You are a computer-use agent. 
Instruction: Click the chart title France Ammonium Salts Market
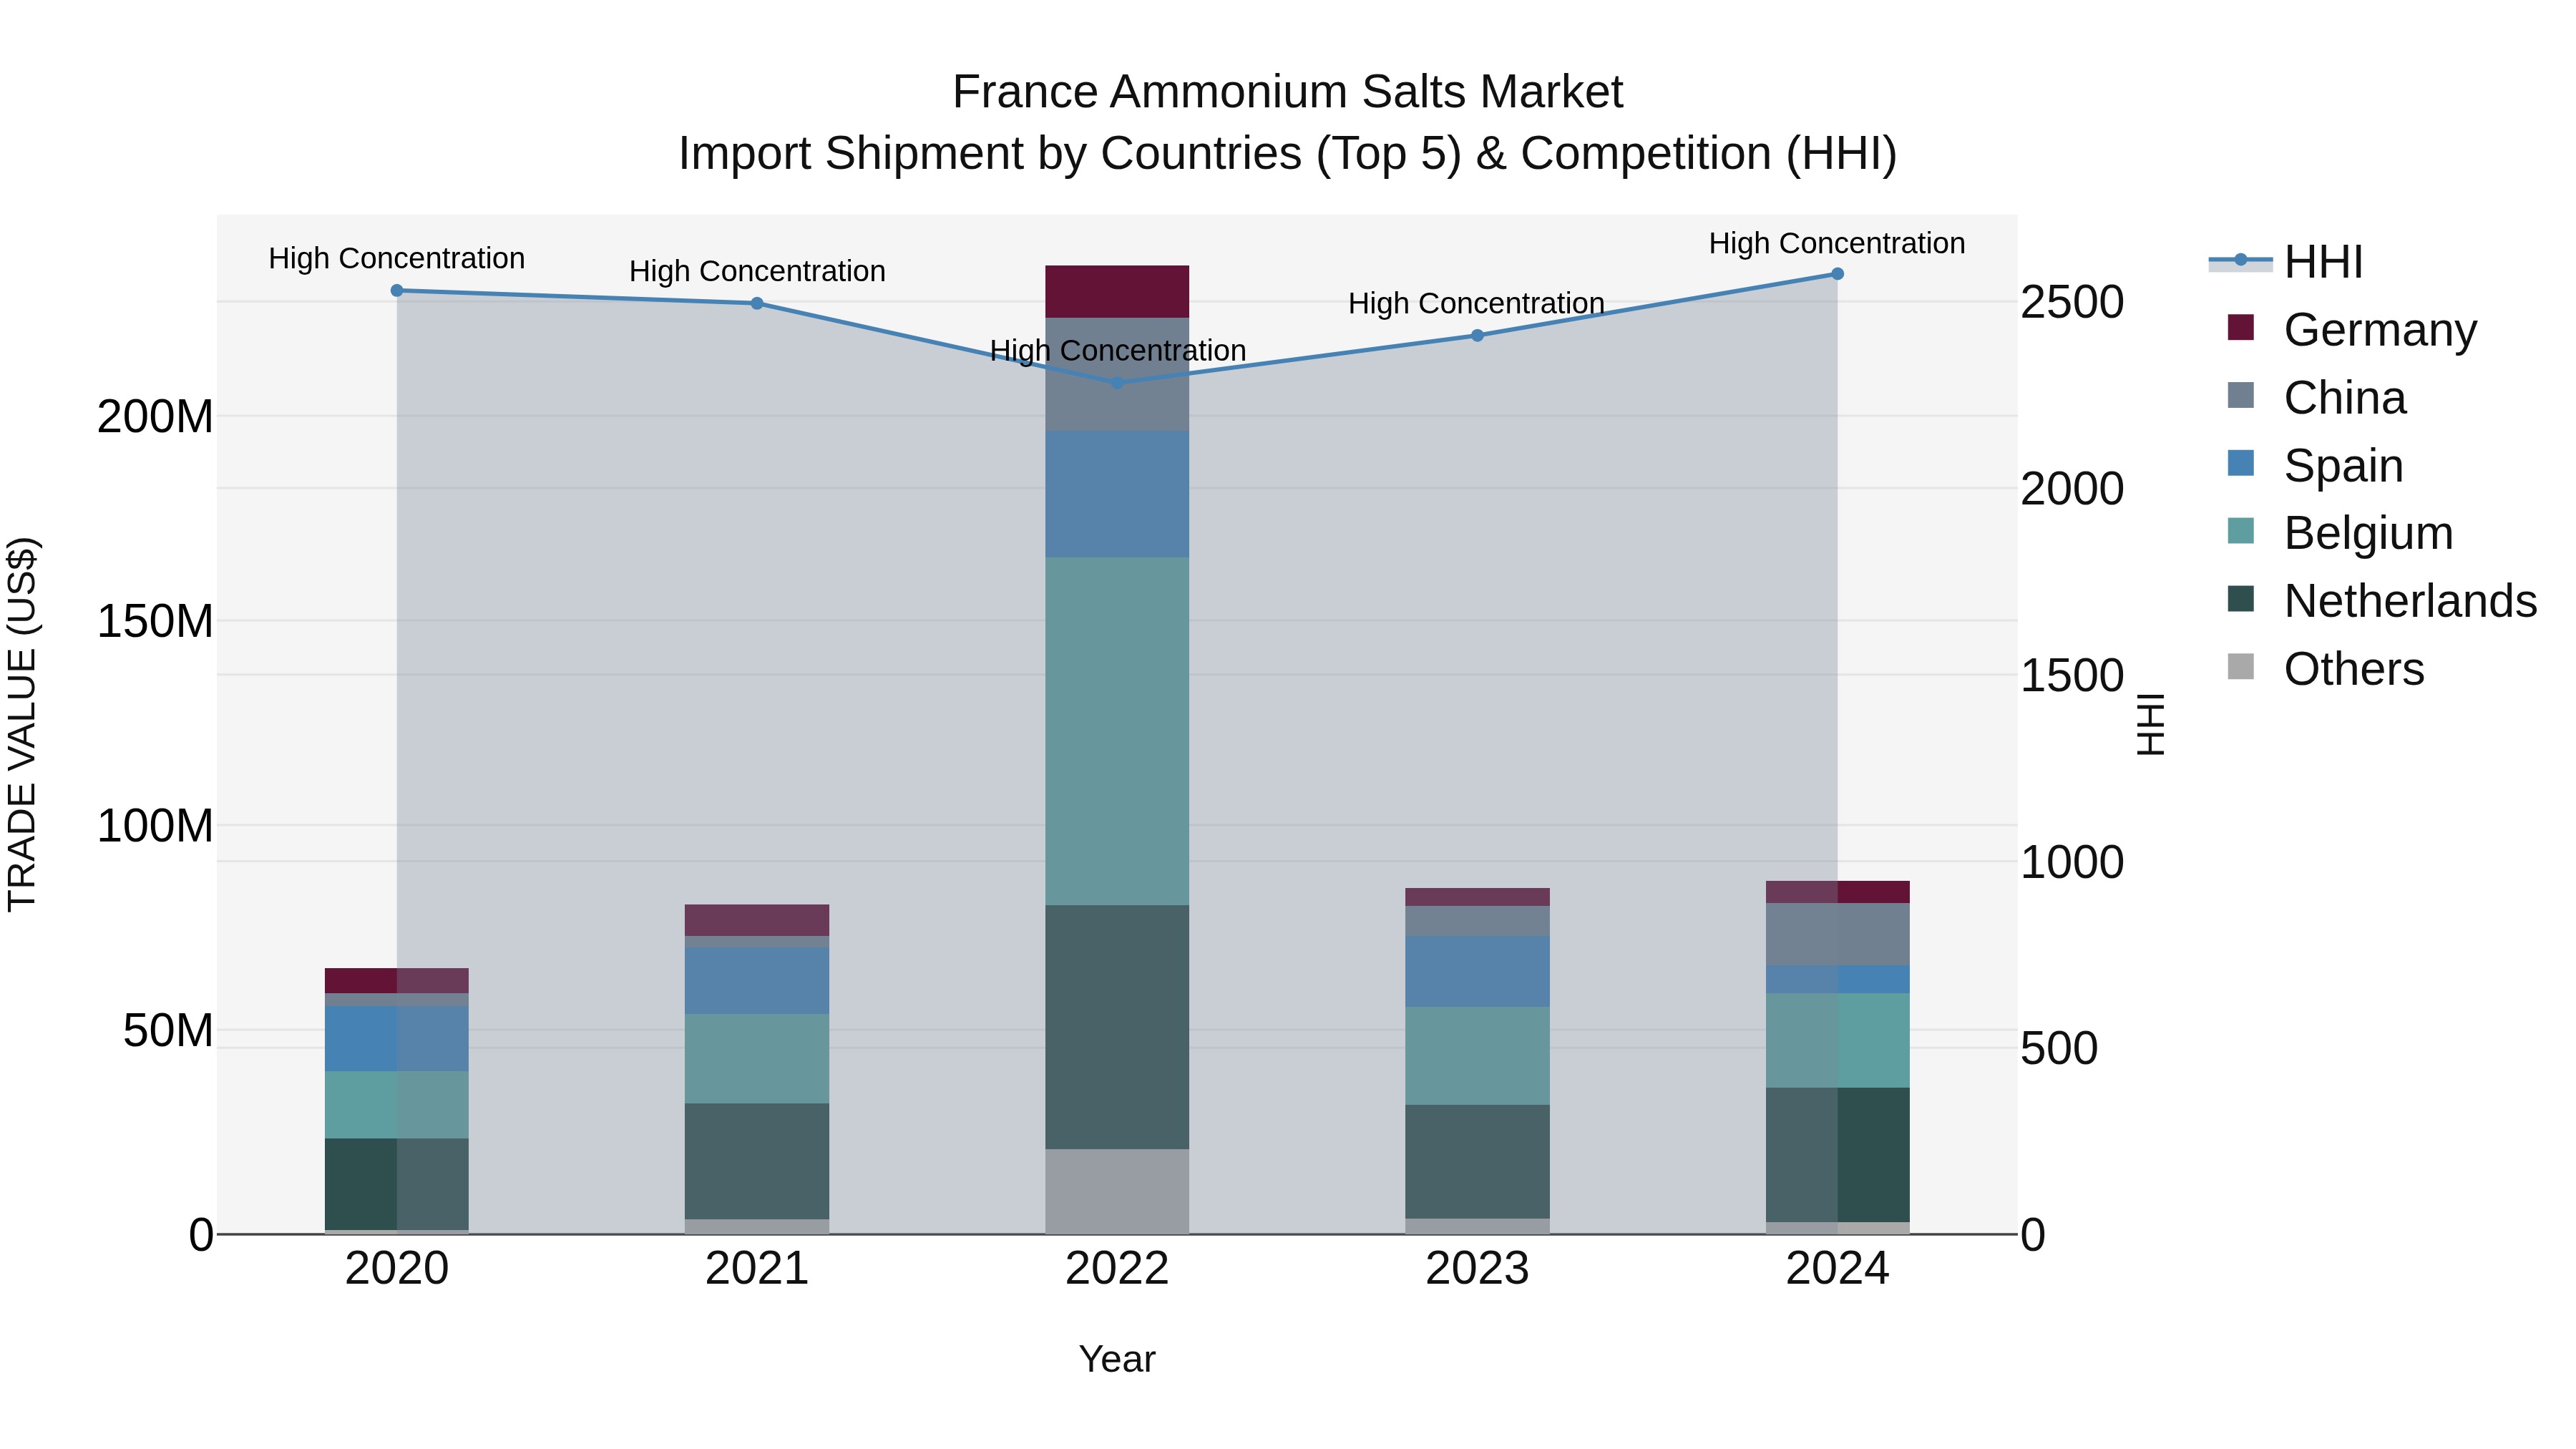pyautogui.click(x=1287, y=92)
